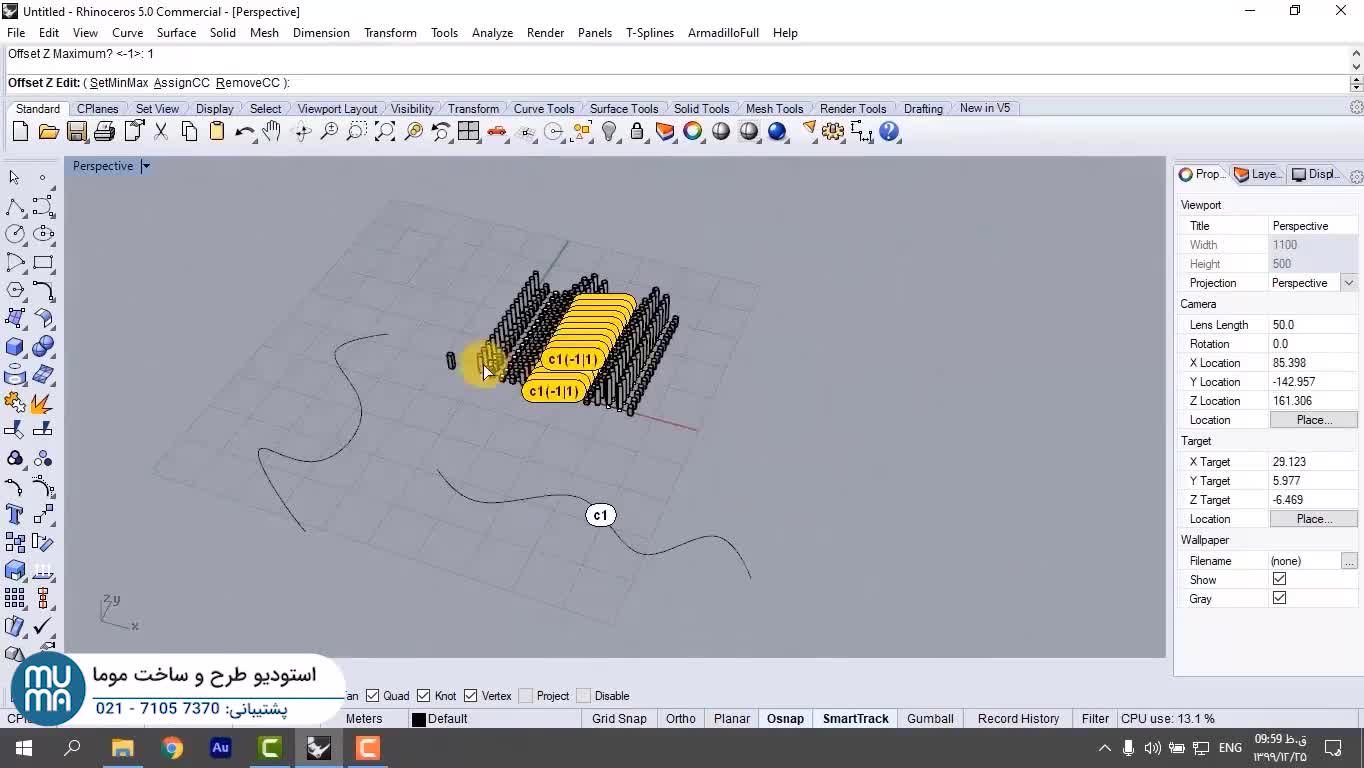Enable the Project osnap checkbox

[526, 696]
